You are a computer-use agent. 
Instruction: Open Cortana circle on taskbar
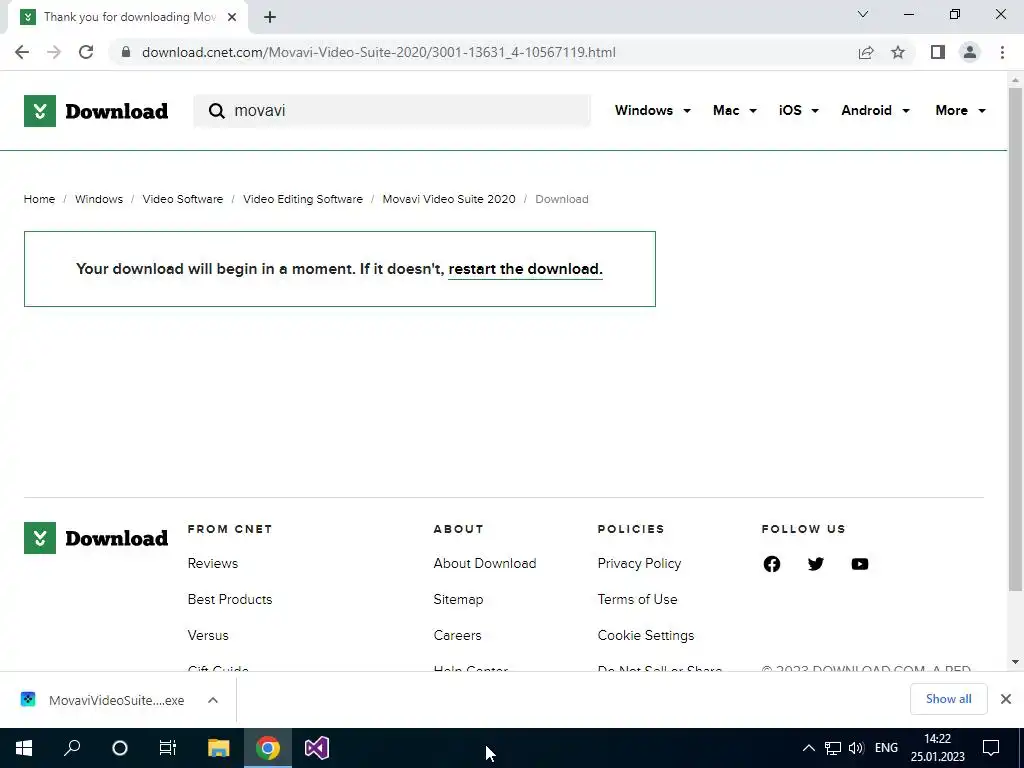[x=120, y=748]
